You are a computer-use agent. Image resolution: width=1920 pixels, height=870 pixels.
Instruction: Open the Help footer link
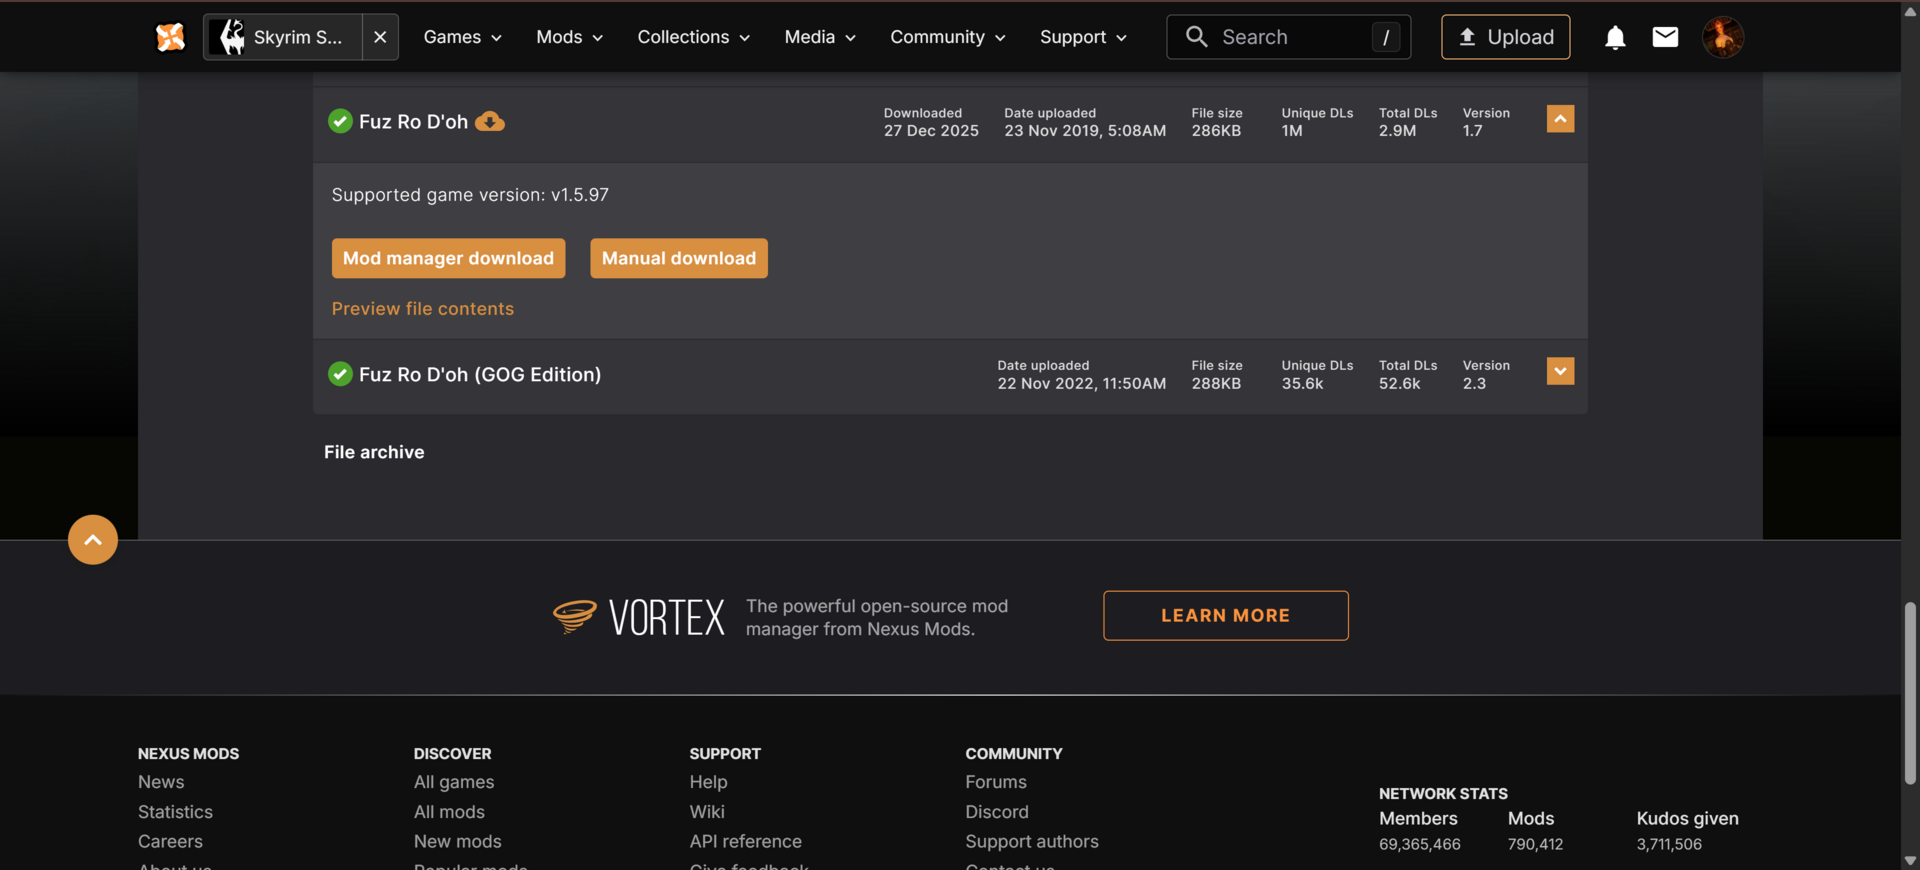click(x=708, y=782)
